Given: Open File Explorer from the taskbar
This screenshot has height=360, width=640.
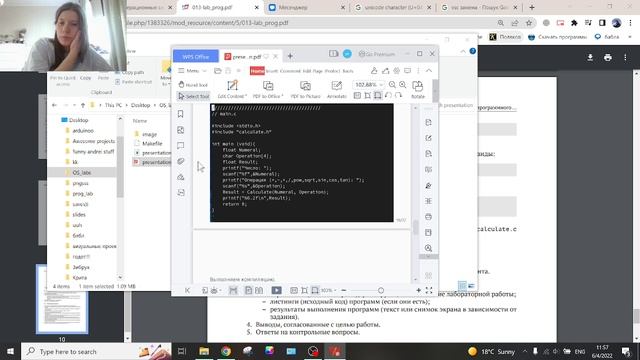Looking at the screenshot, I should [x=204, y=351].
